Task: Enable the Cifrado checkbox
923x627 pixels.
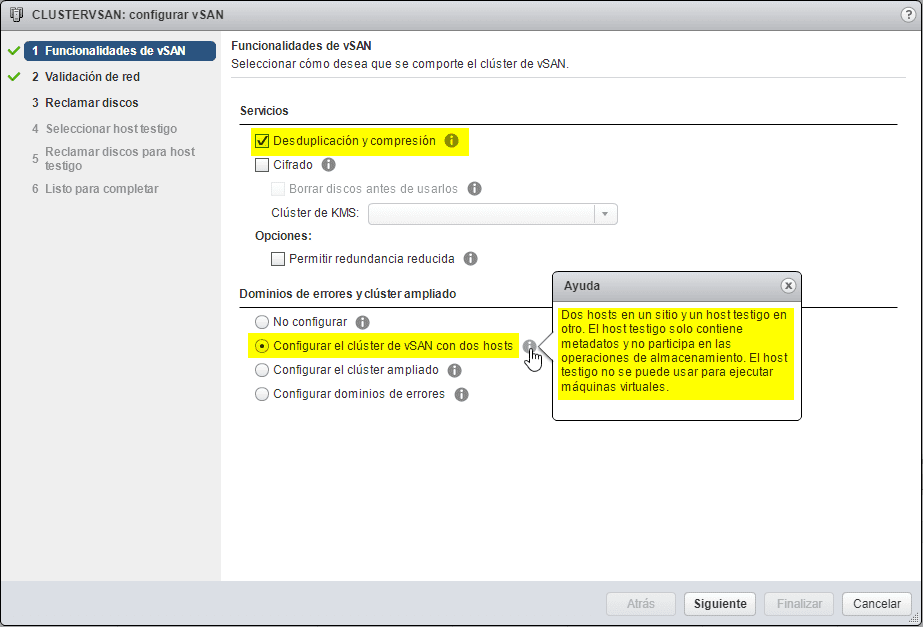Action: point(262,165)
